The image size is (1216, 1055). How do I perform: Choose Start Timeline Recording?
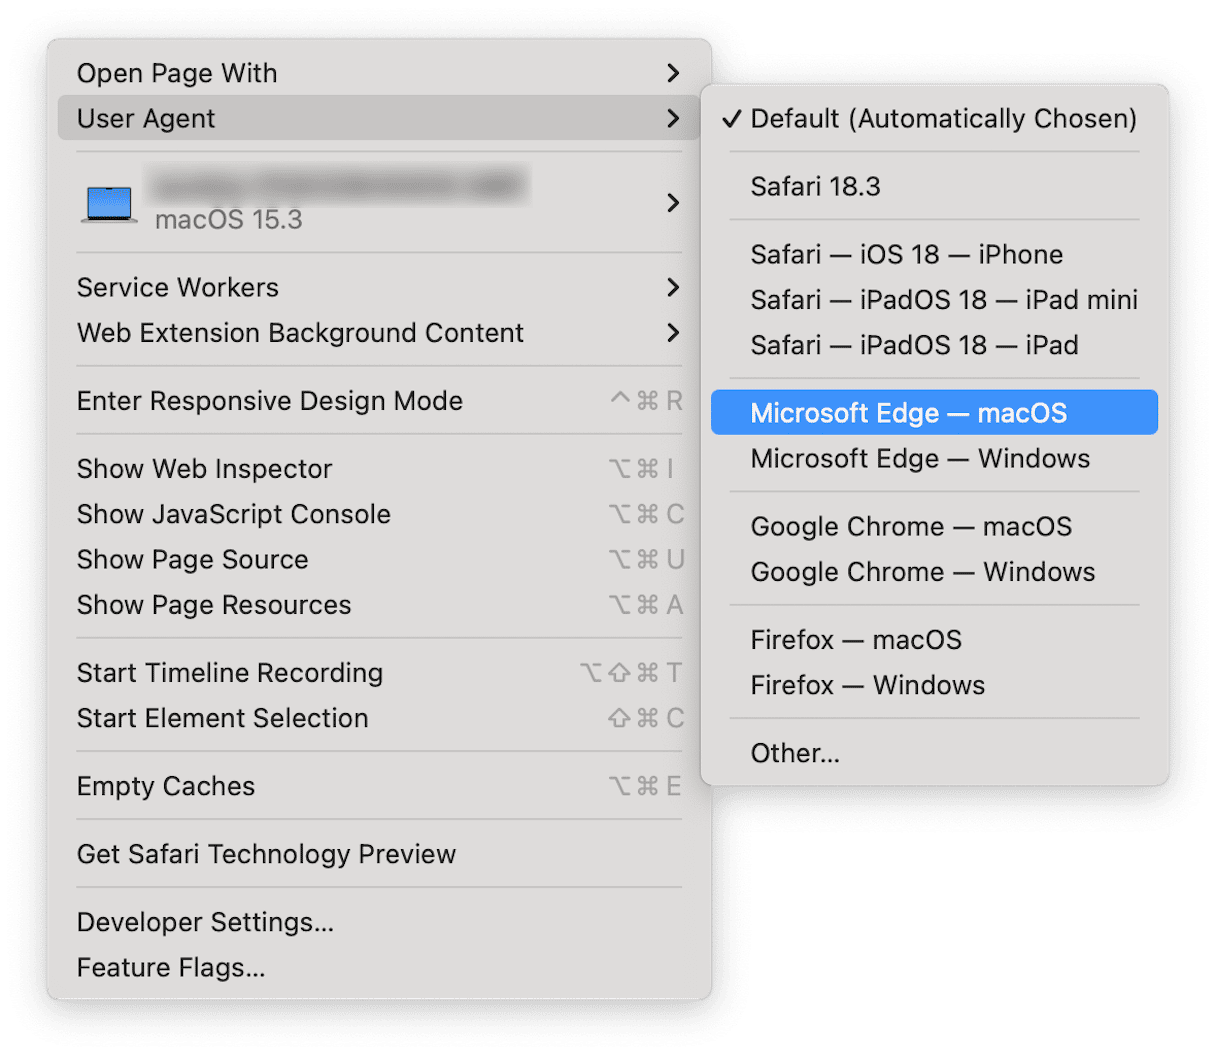click(x=379, y=673)
